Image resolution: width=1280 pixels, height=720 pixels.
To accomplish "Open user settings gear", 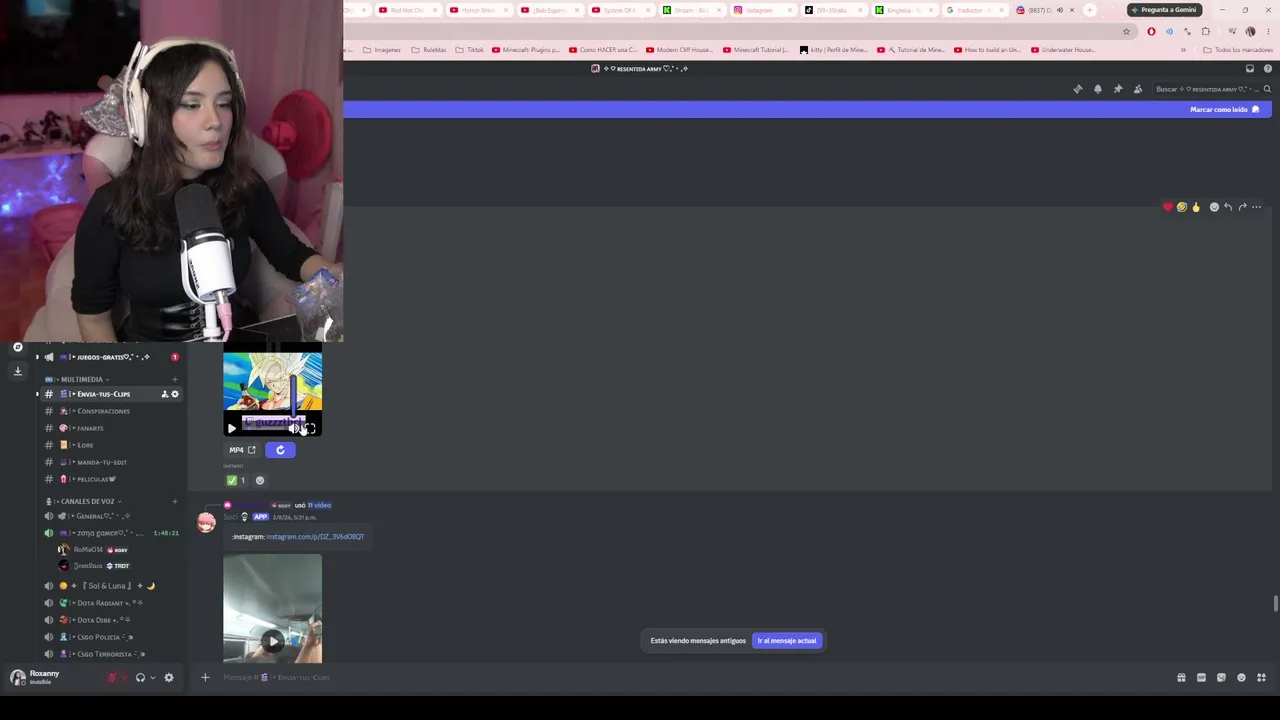I will (168, 678).
